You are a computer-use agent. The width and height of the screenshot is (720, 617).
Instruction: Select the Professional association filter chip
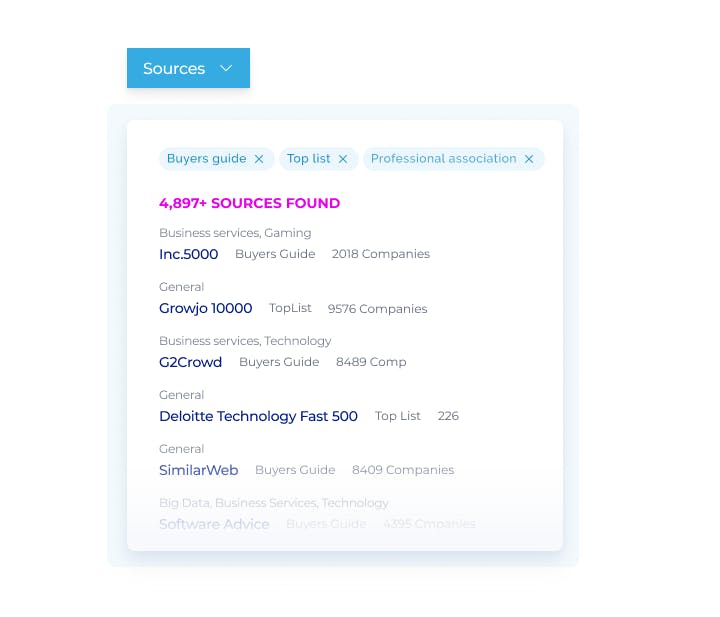443,159
